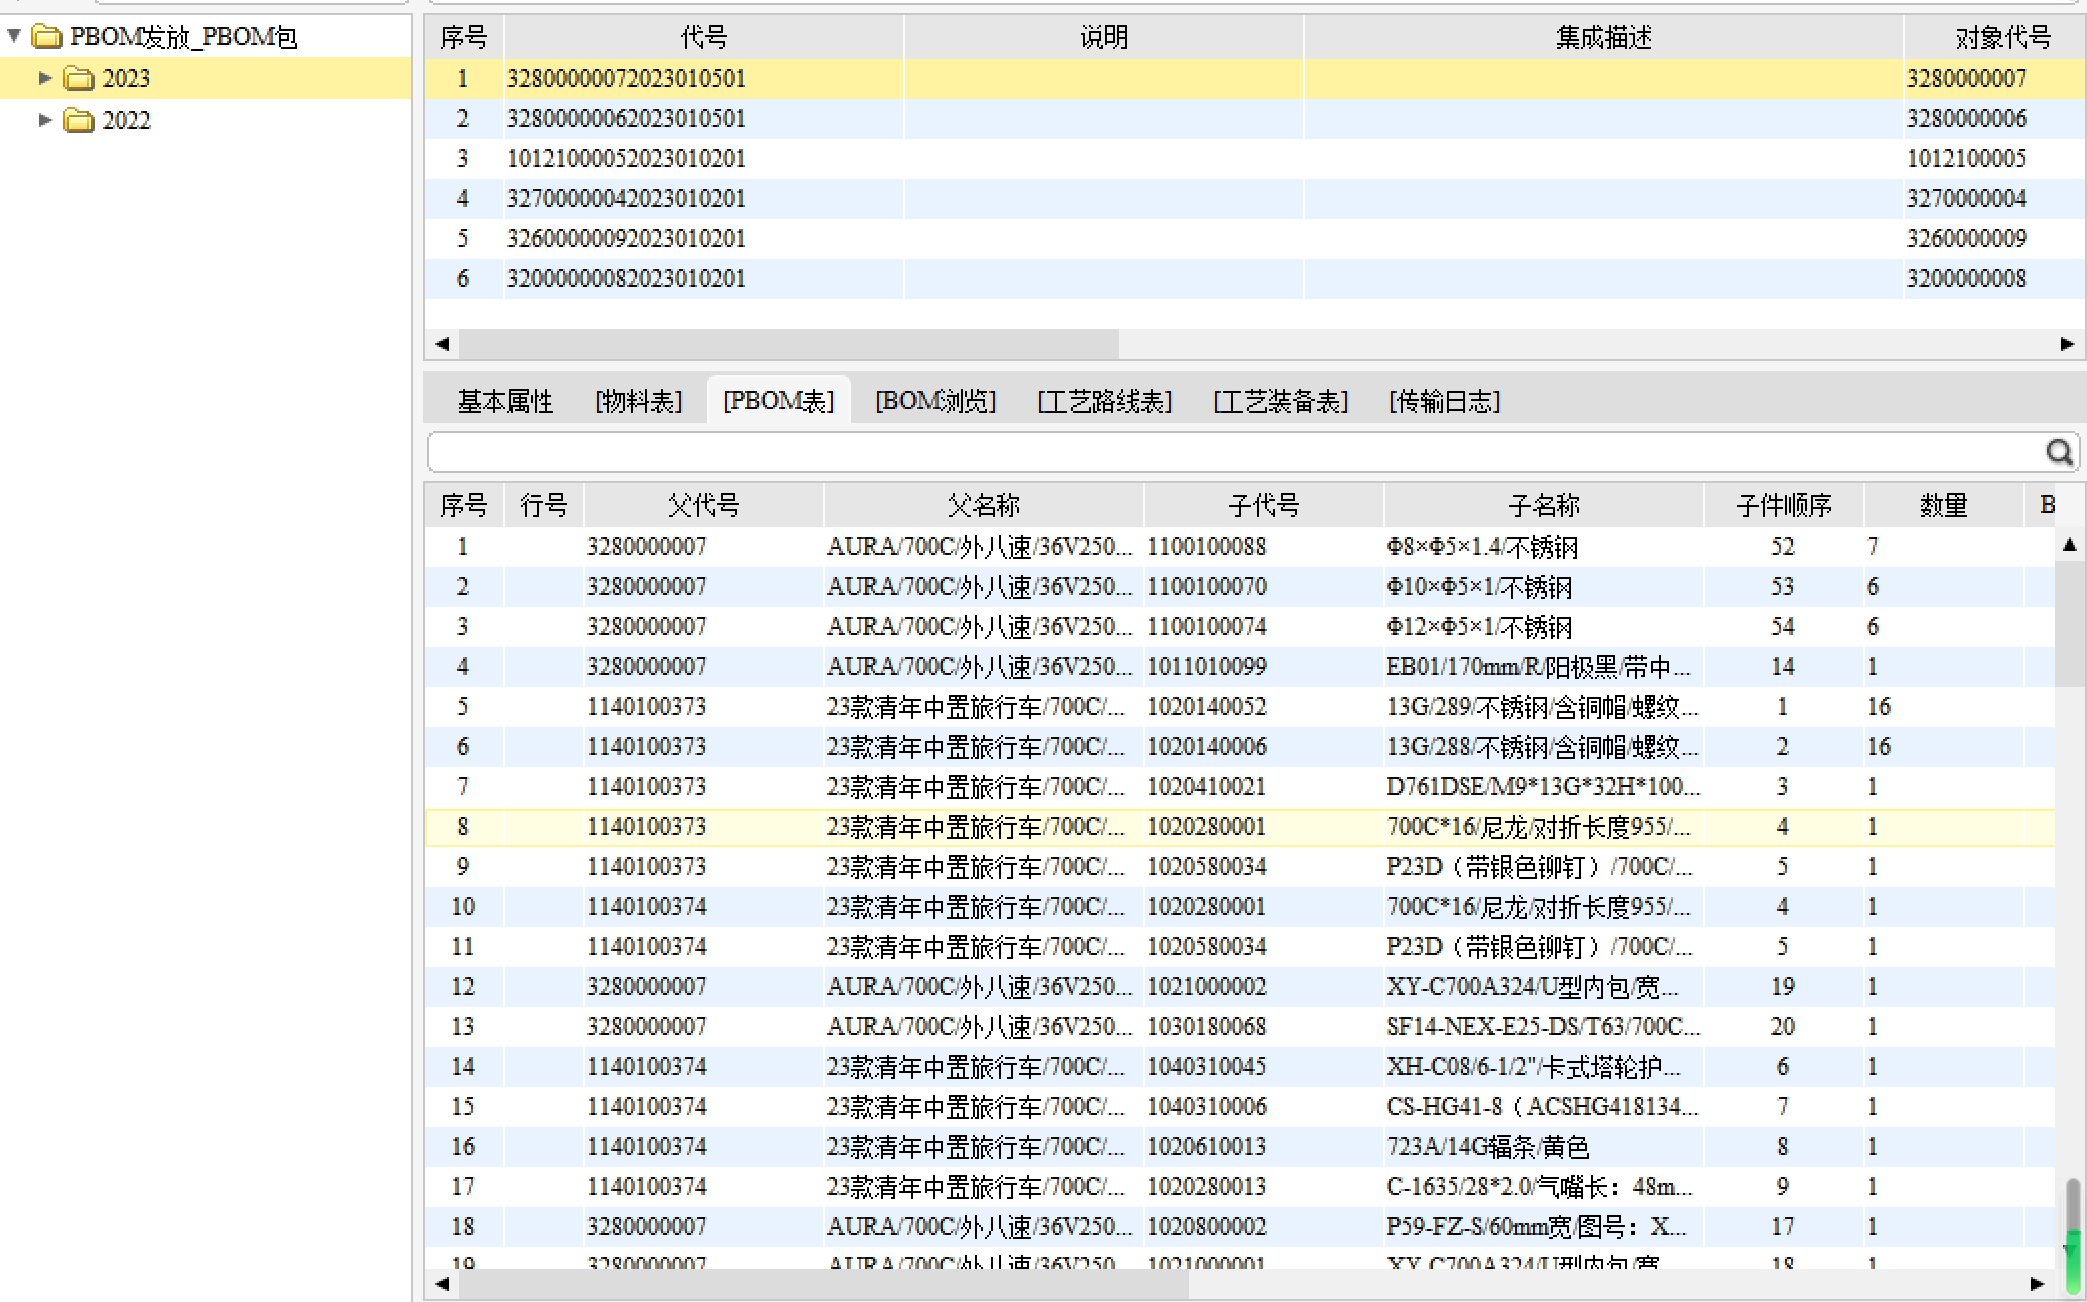Expand the 2023 folder node
2087x1302 pixels.
point(45,78)
